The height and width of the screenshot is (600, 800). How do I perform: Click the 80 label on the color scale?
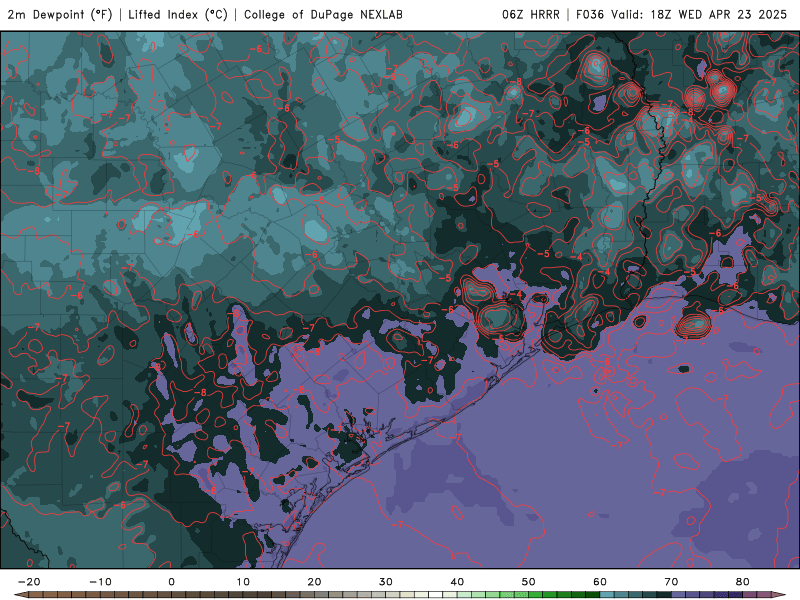coord(743,582)
